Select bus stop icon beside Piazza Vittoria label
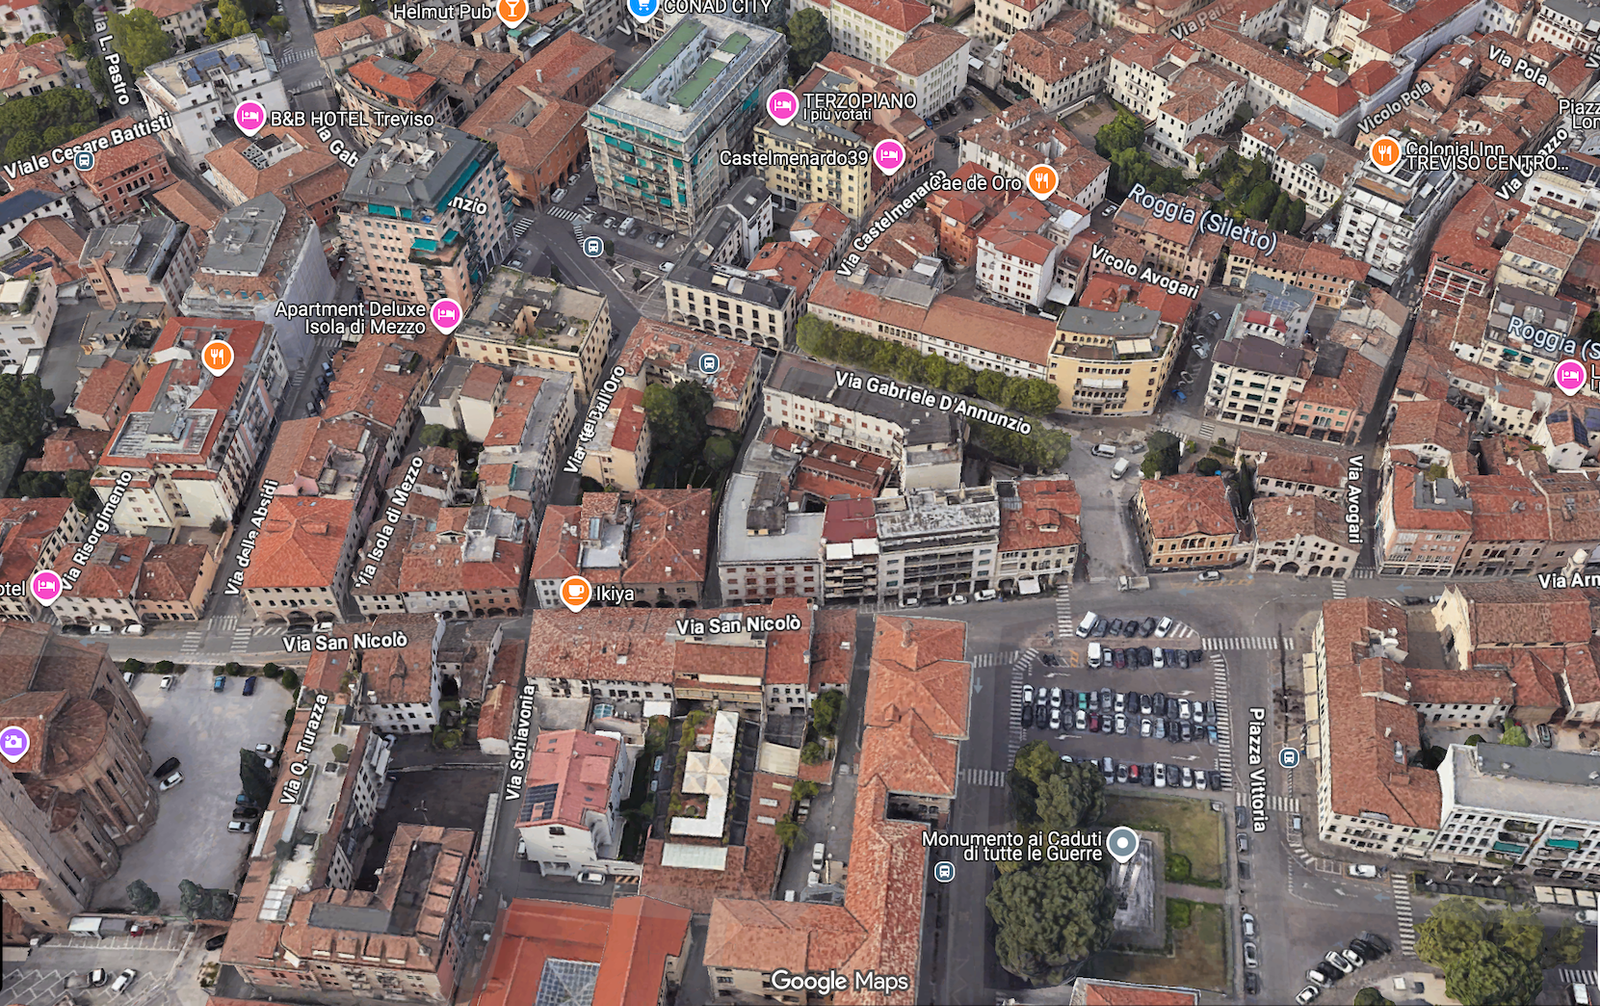This screenshot has height=1006, width=1600. click(1289, 757)
